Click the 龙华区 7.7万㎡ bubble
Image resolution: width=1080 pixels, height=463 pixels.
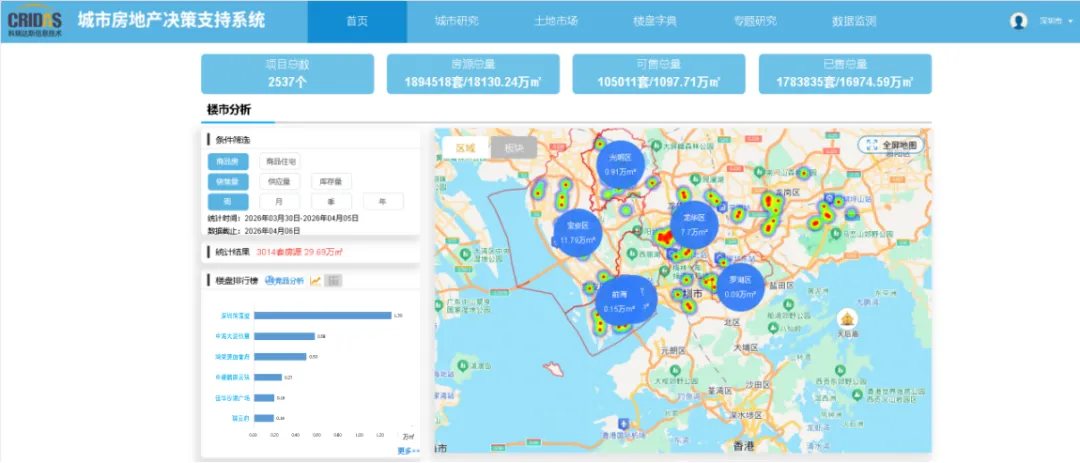(x=694, y=225)
